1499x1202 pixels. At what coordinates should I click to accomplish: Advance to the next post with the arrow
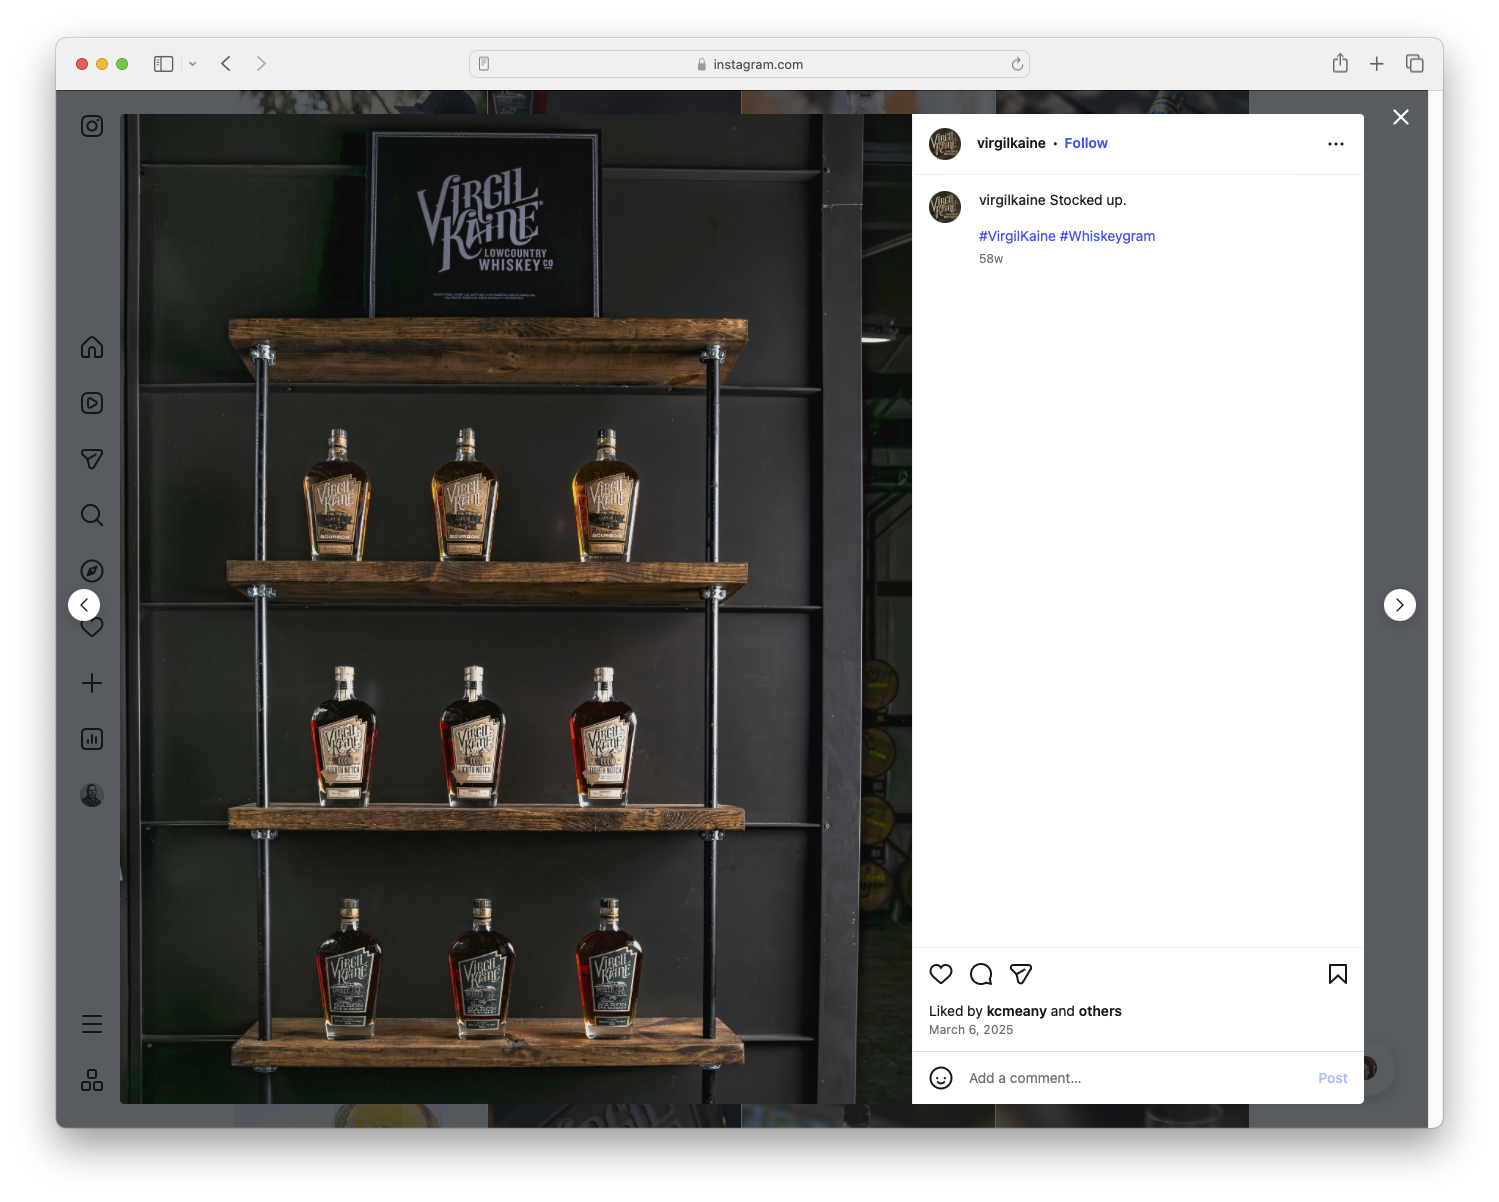tap(1399, 604)
